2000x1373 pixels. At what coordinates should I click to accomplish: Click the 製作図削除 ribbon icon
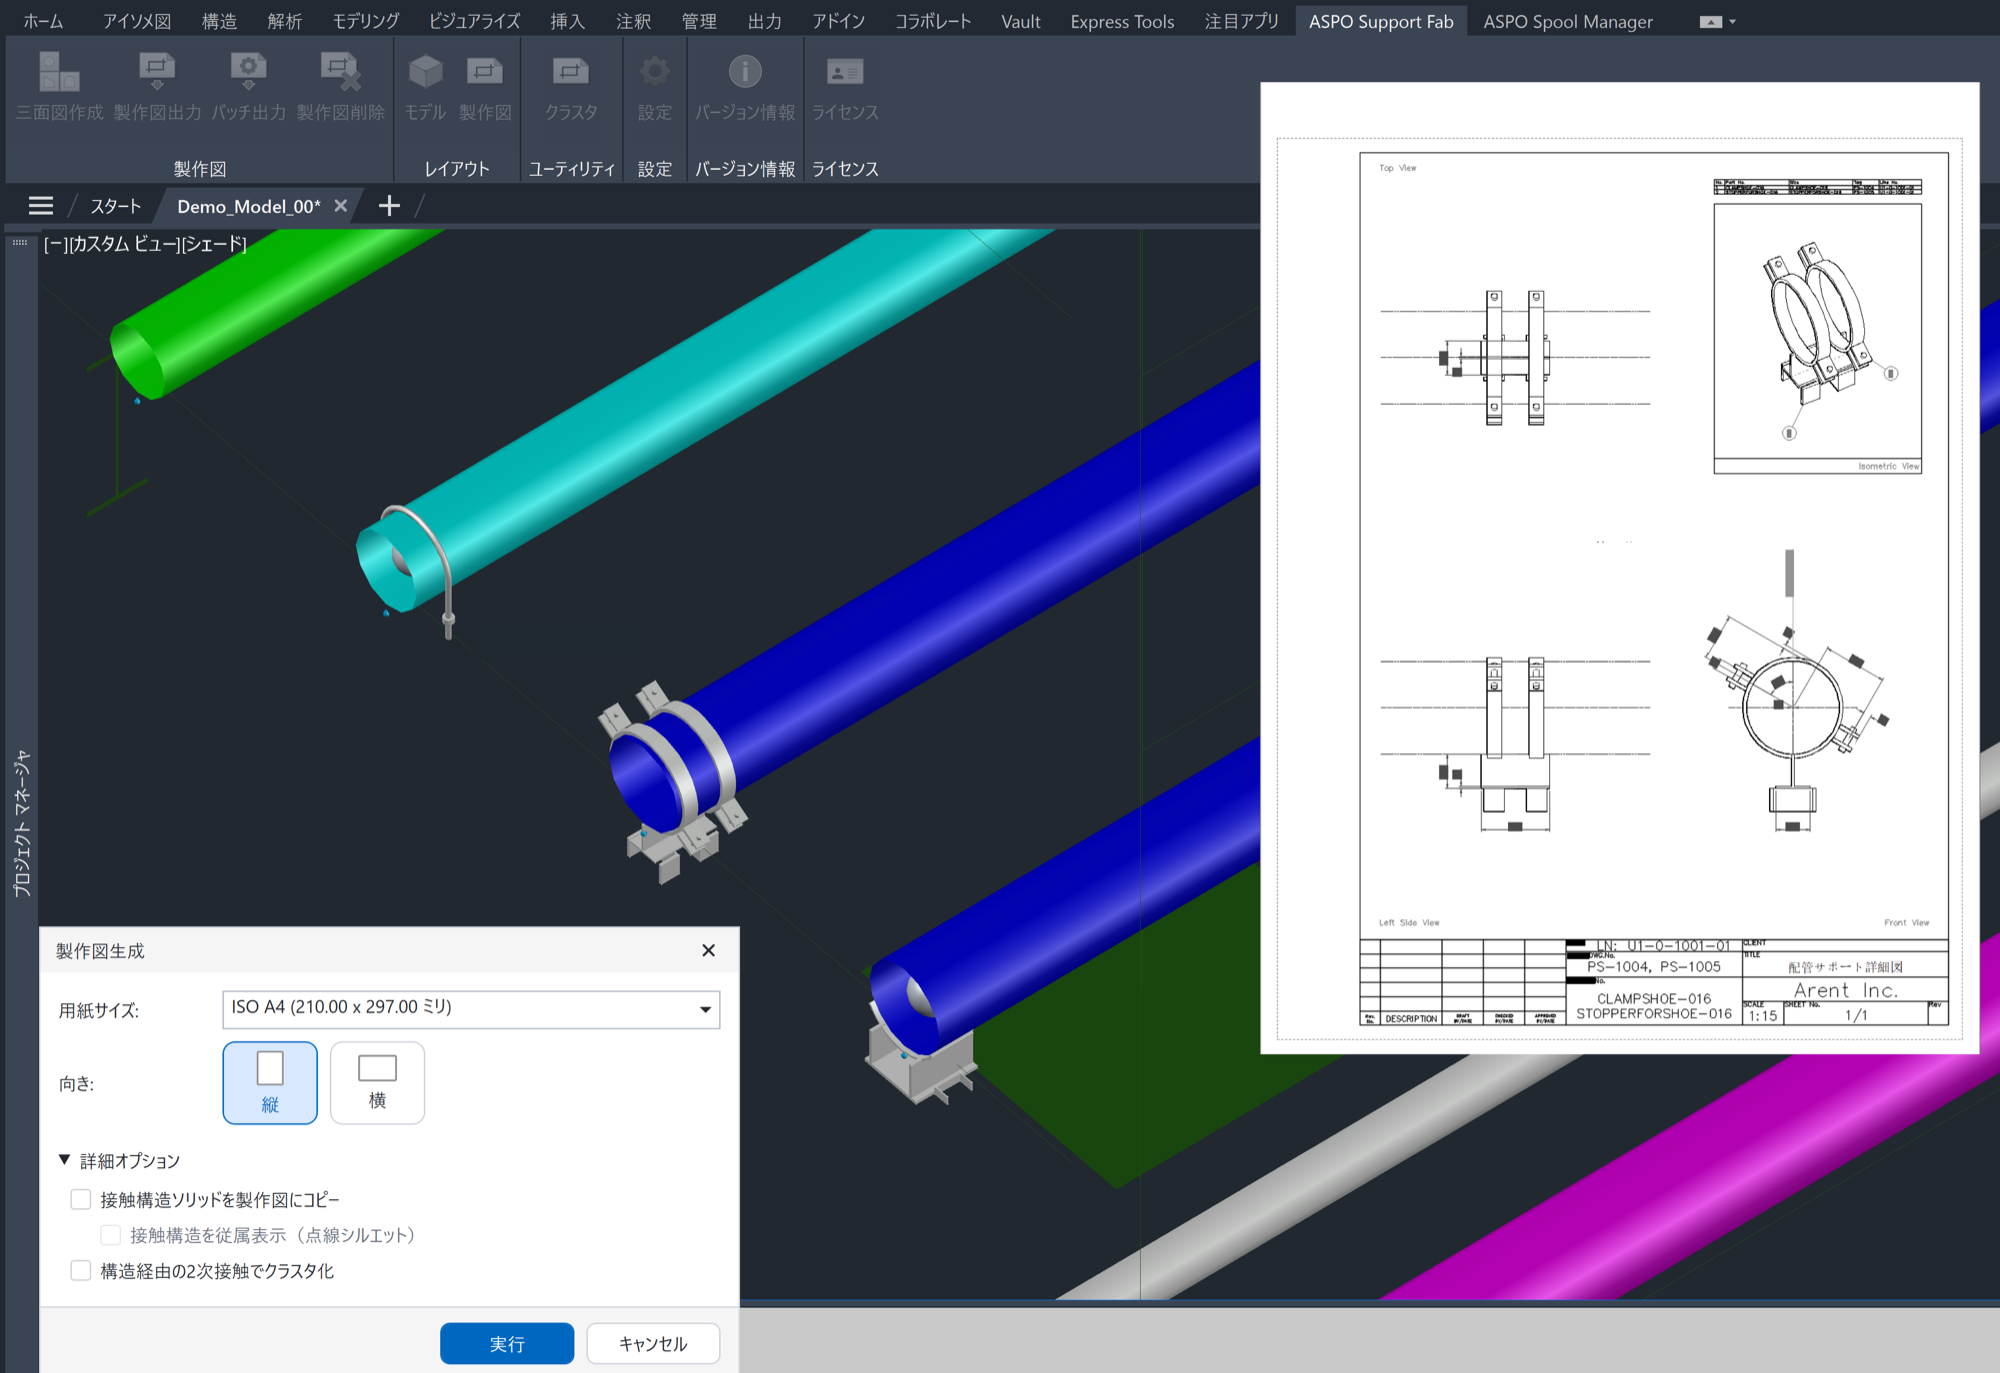click(x=340, y=73)
